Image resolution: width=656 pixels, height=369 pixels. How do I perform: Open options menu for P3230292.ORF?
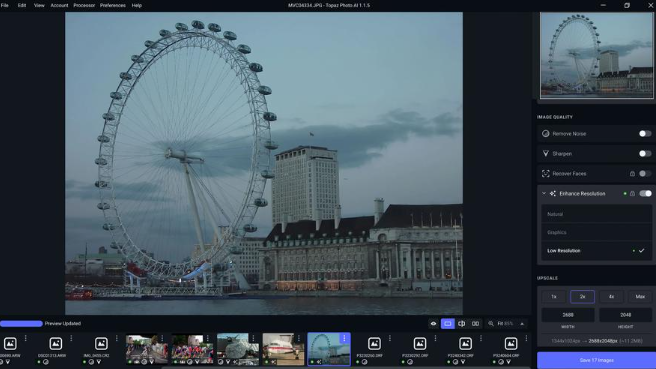pos(435,338)
